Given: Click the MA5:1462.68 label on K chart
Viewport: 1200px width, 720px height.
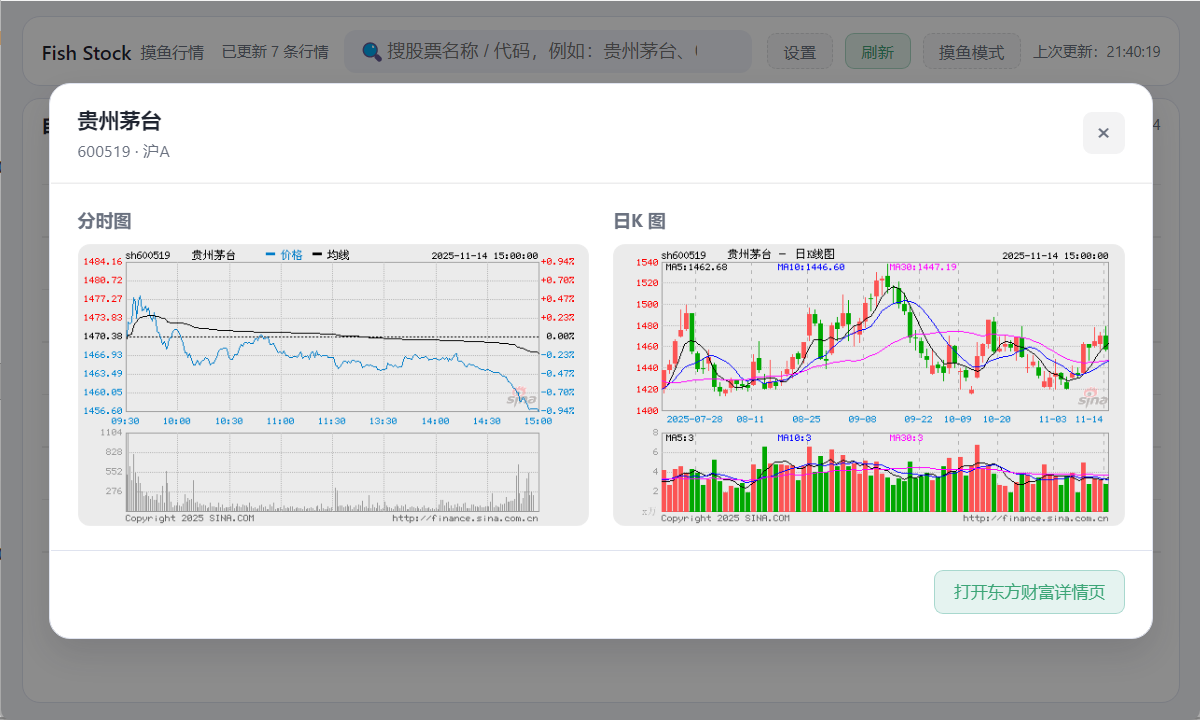Looking at the screenshot, I should coord(696,267).
